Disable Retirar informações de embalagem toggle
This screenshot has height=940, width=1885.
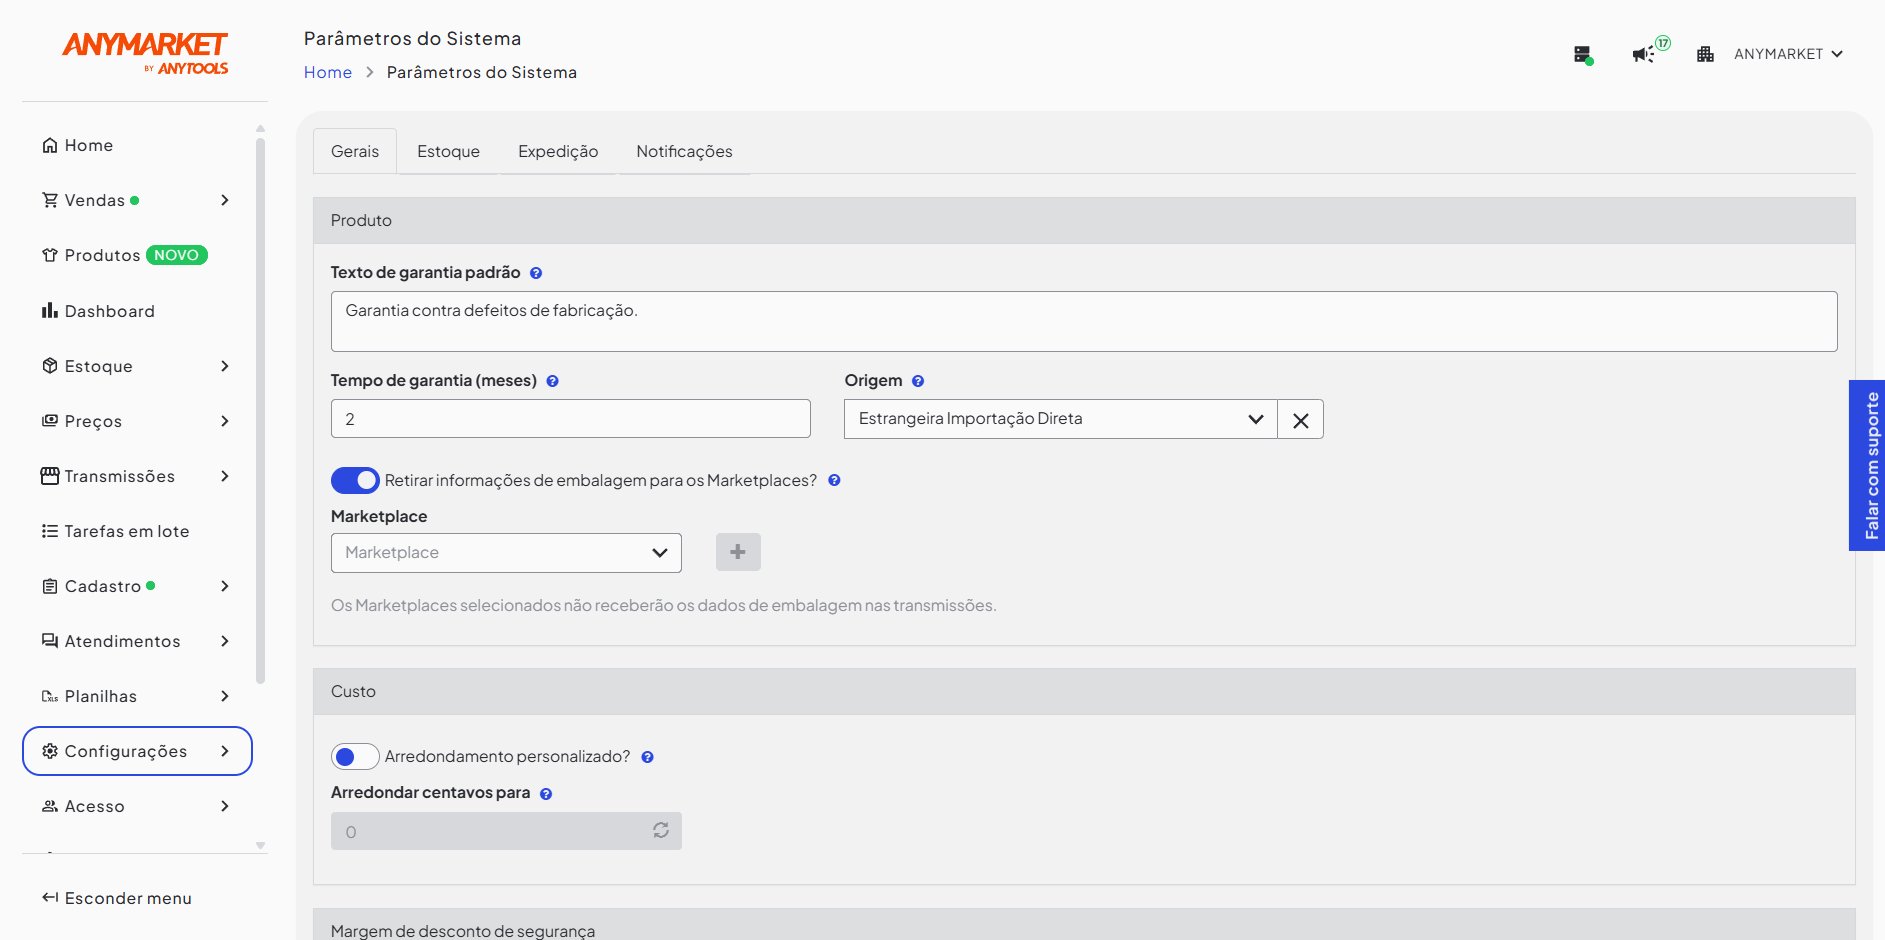355,480
